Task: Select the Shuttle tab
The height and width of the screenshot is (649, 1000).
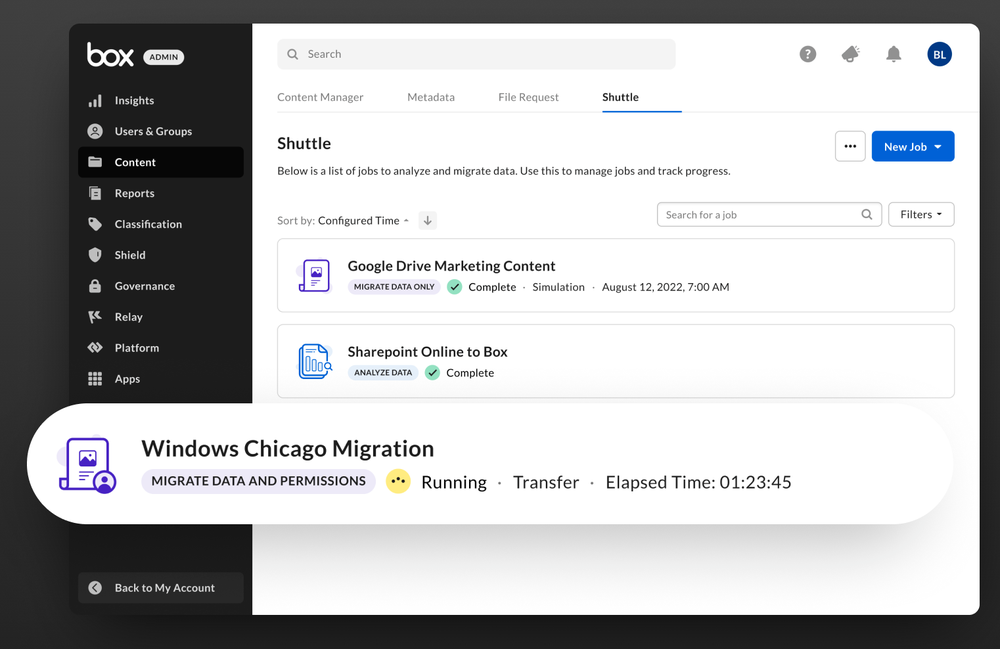Action: pos(621,97)
